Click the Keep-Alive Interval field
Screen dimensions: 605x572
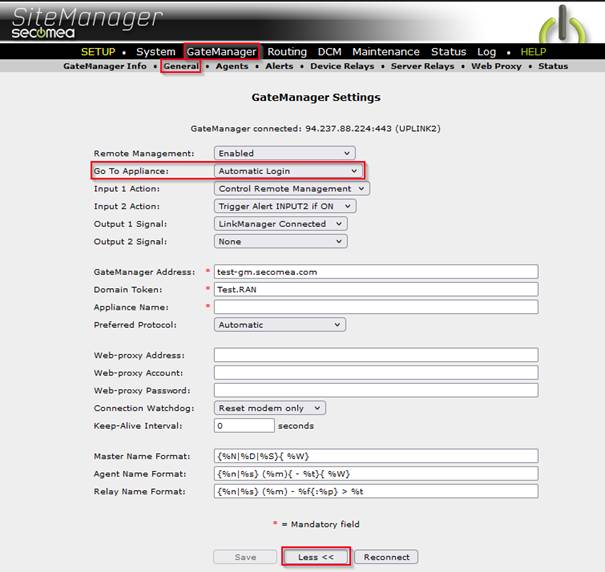pyautogui.click(x=244, y=426)
